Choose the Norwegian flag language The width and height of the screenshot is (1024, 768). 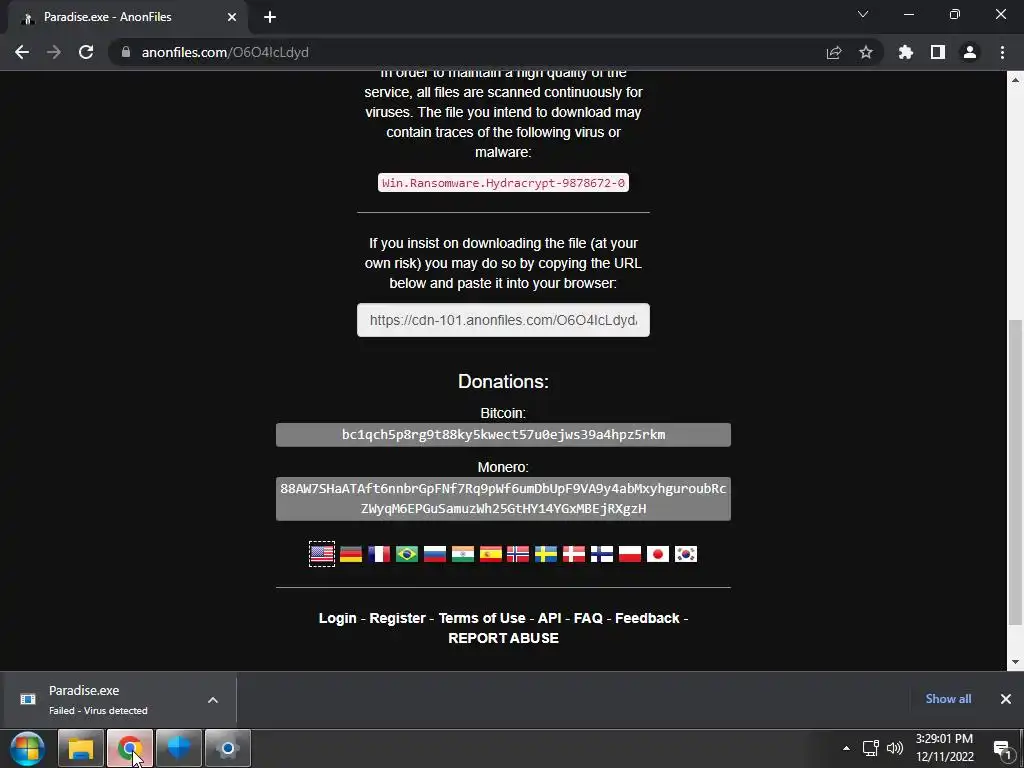coord(518,554)
